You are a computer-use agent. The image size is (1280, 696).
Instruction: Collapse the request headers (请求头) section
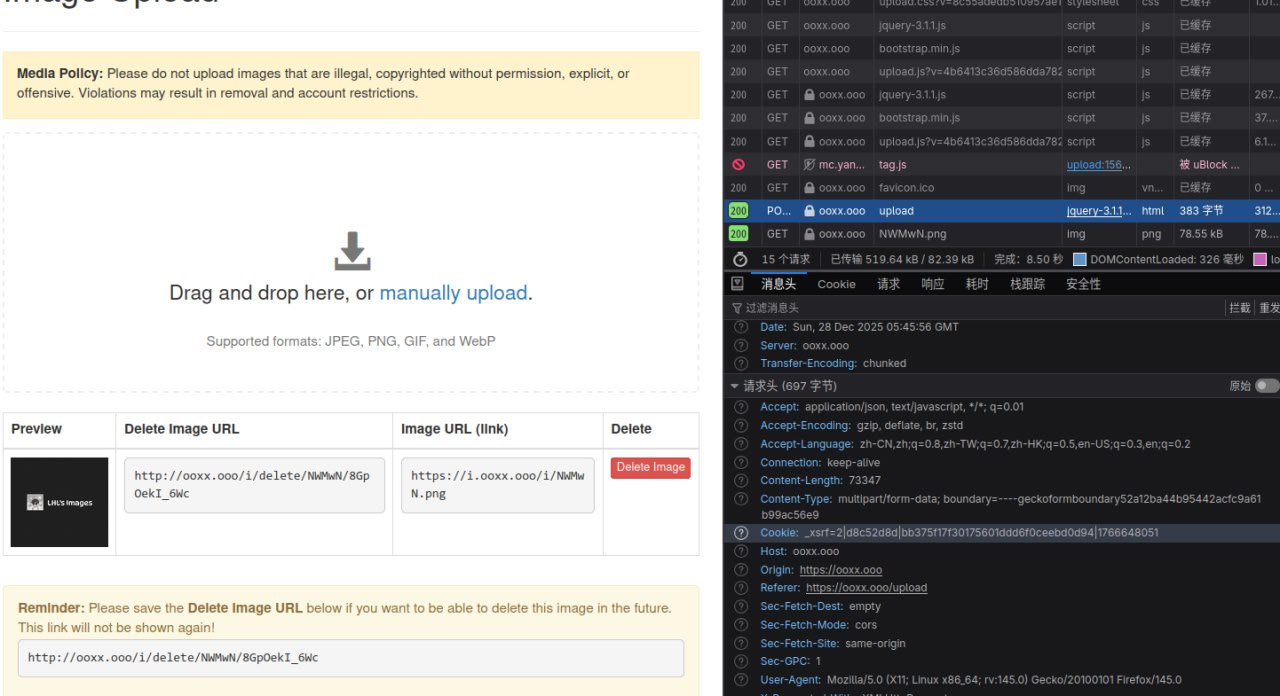click(x=736, y=386)
